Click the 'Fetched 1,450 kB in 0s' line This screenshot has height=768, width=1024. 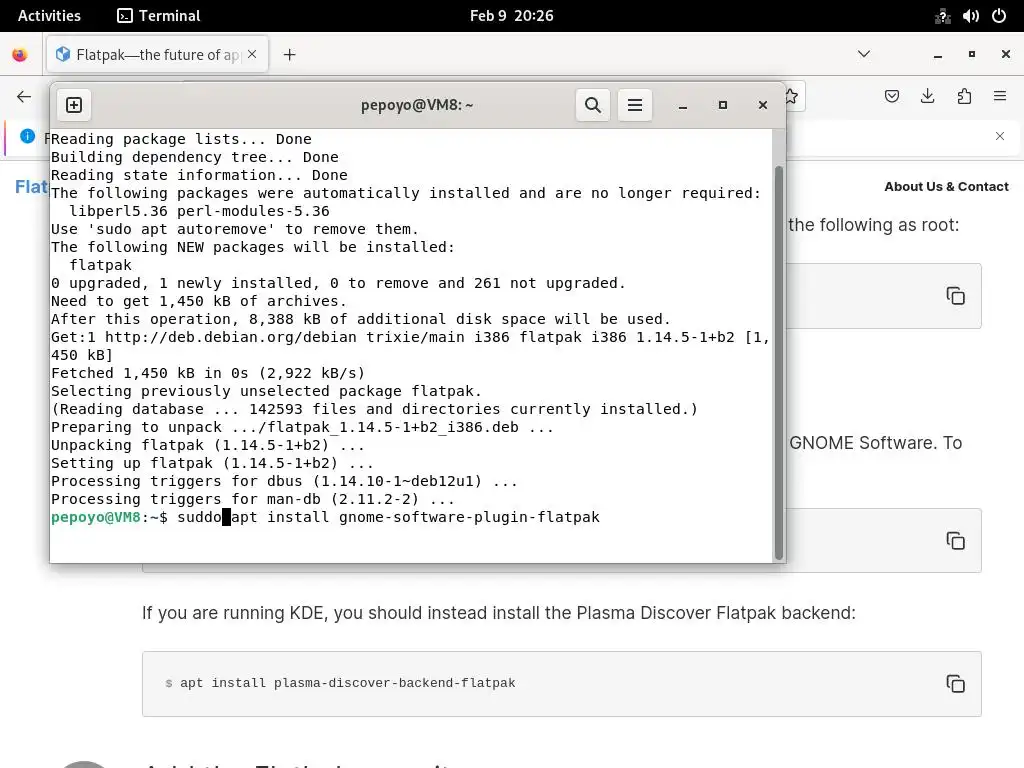(208, 373)
